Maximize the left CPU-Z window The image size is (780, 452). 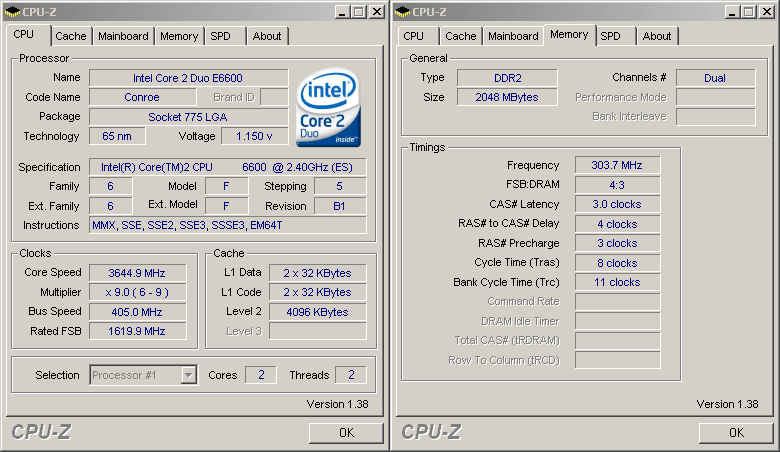[359, 11]
